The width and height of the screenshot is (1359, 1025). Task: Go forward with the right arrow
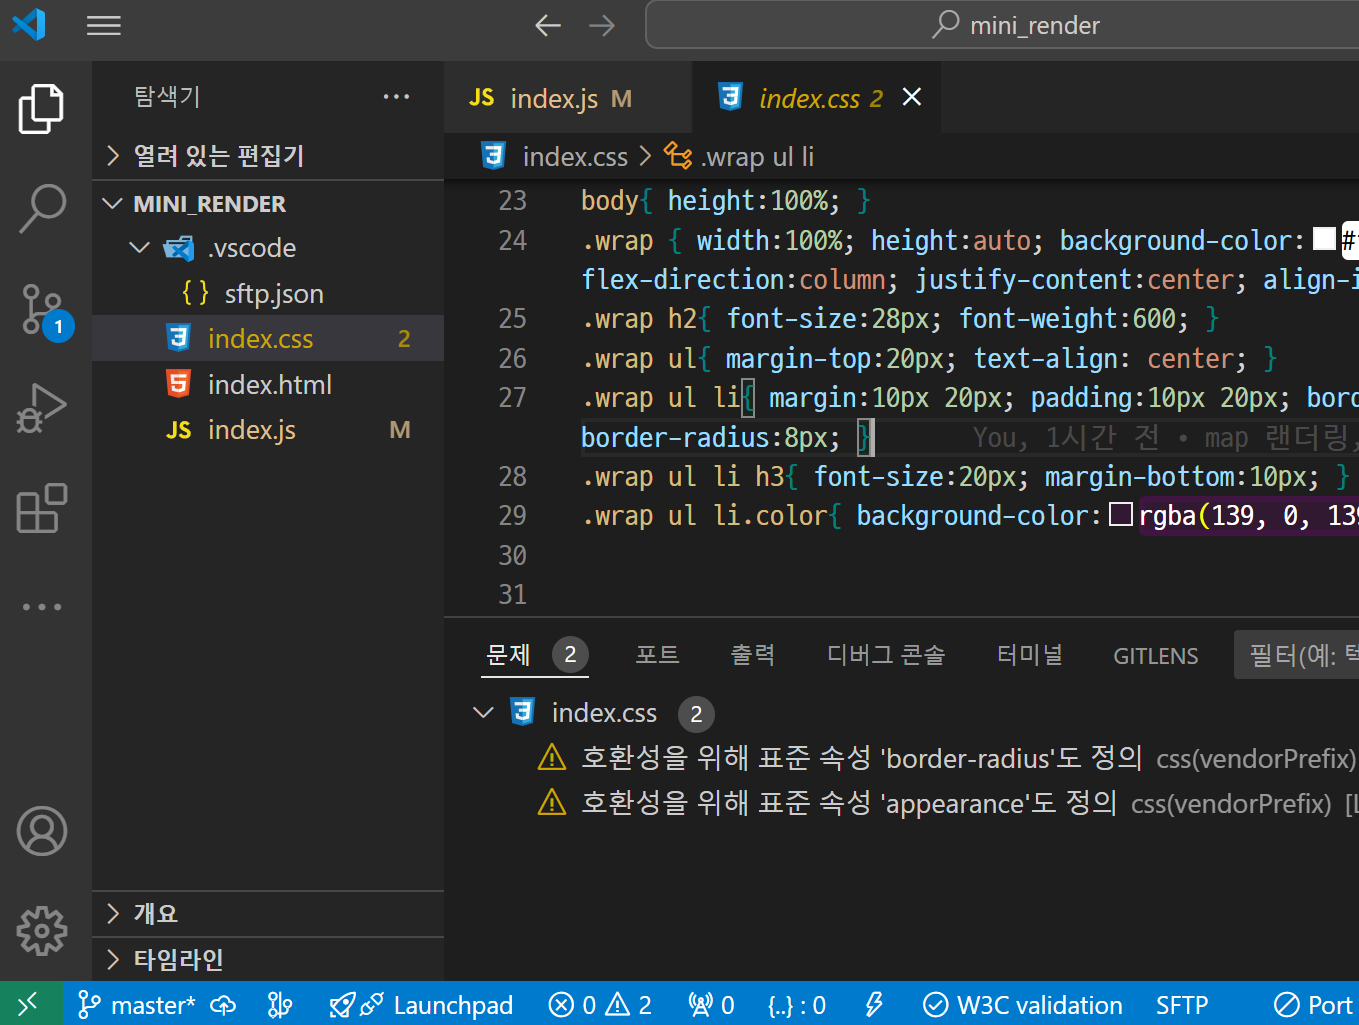pos(602,25)
